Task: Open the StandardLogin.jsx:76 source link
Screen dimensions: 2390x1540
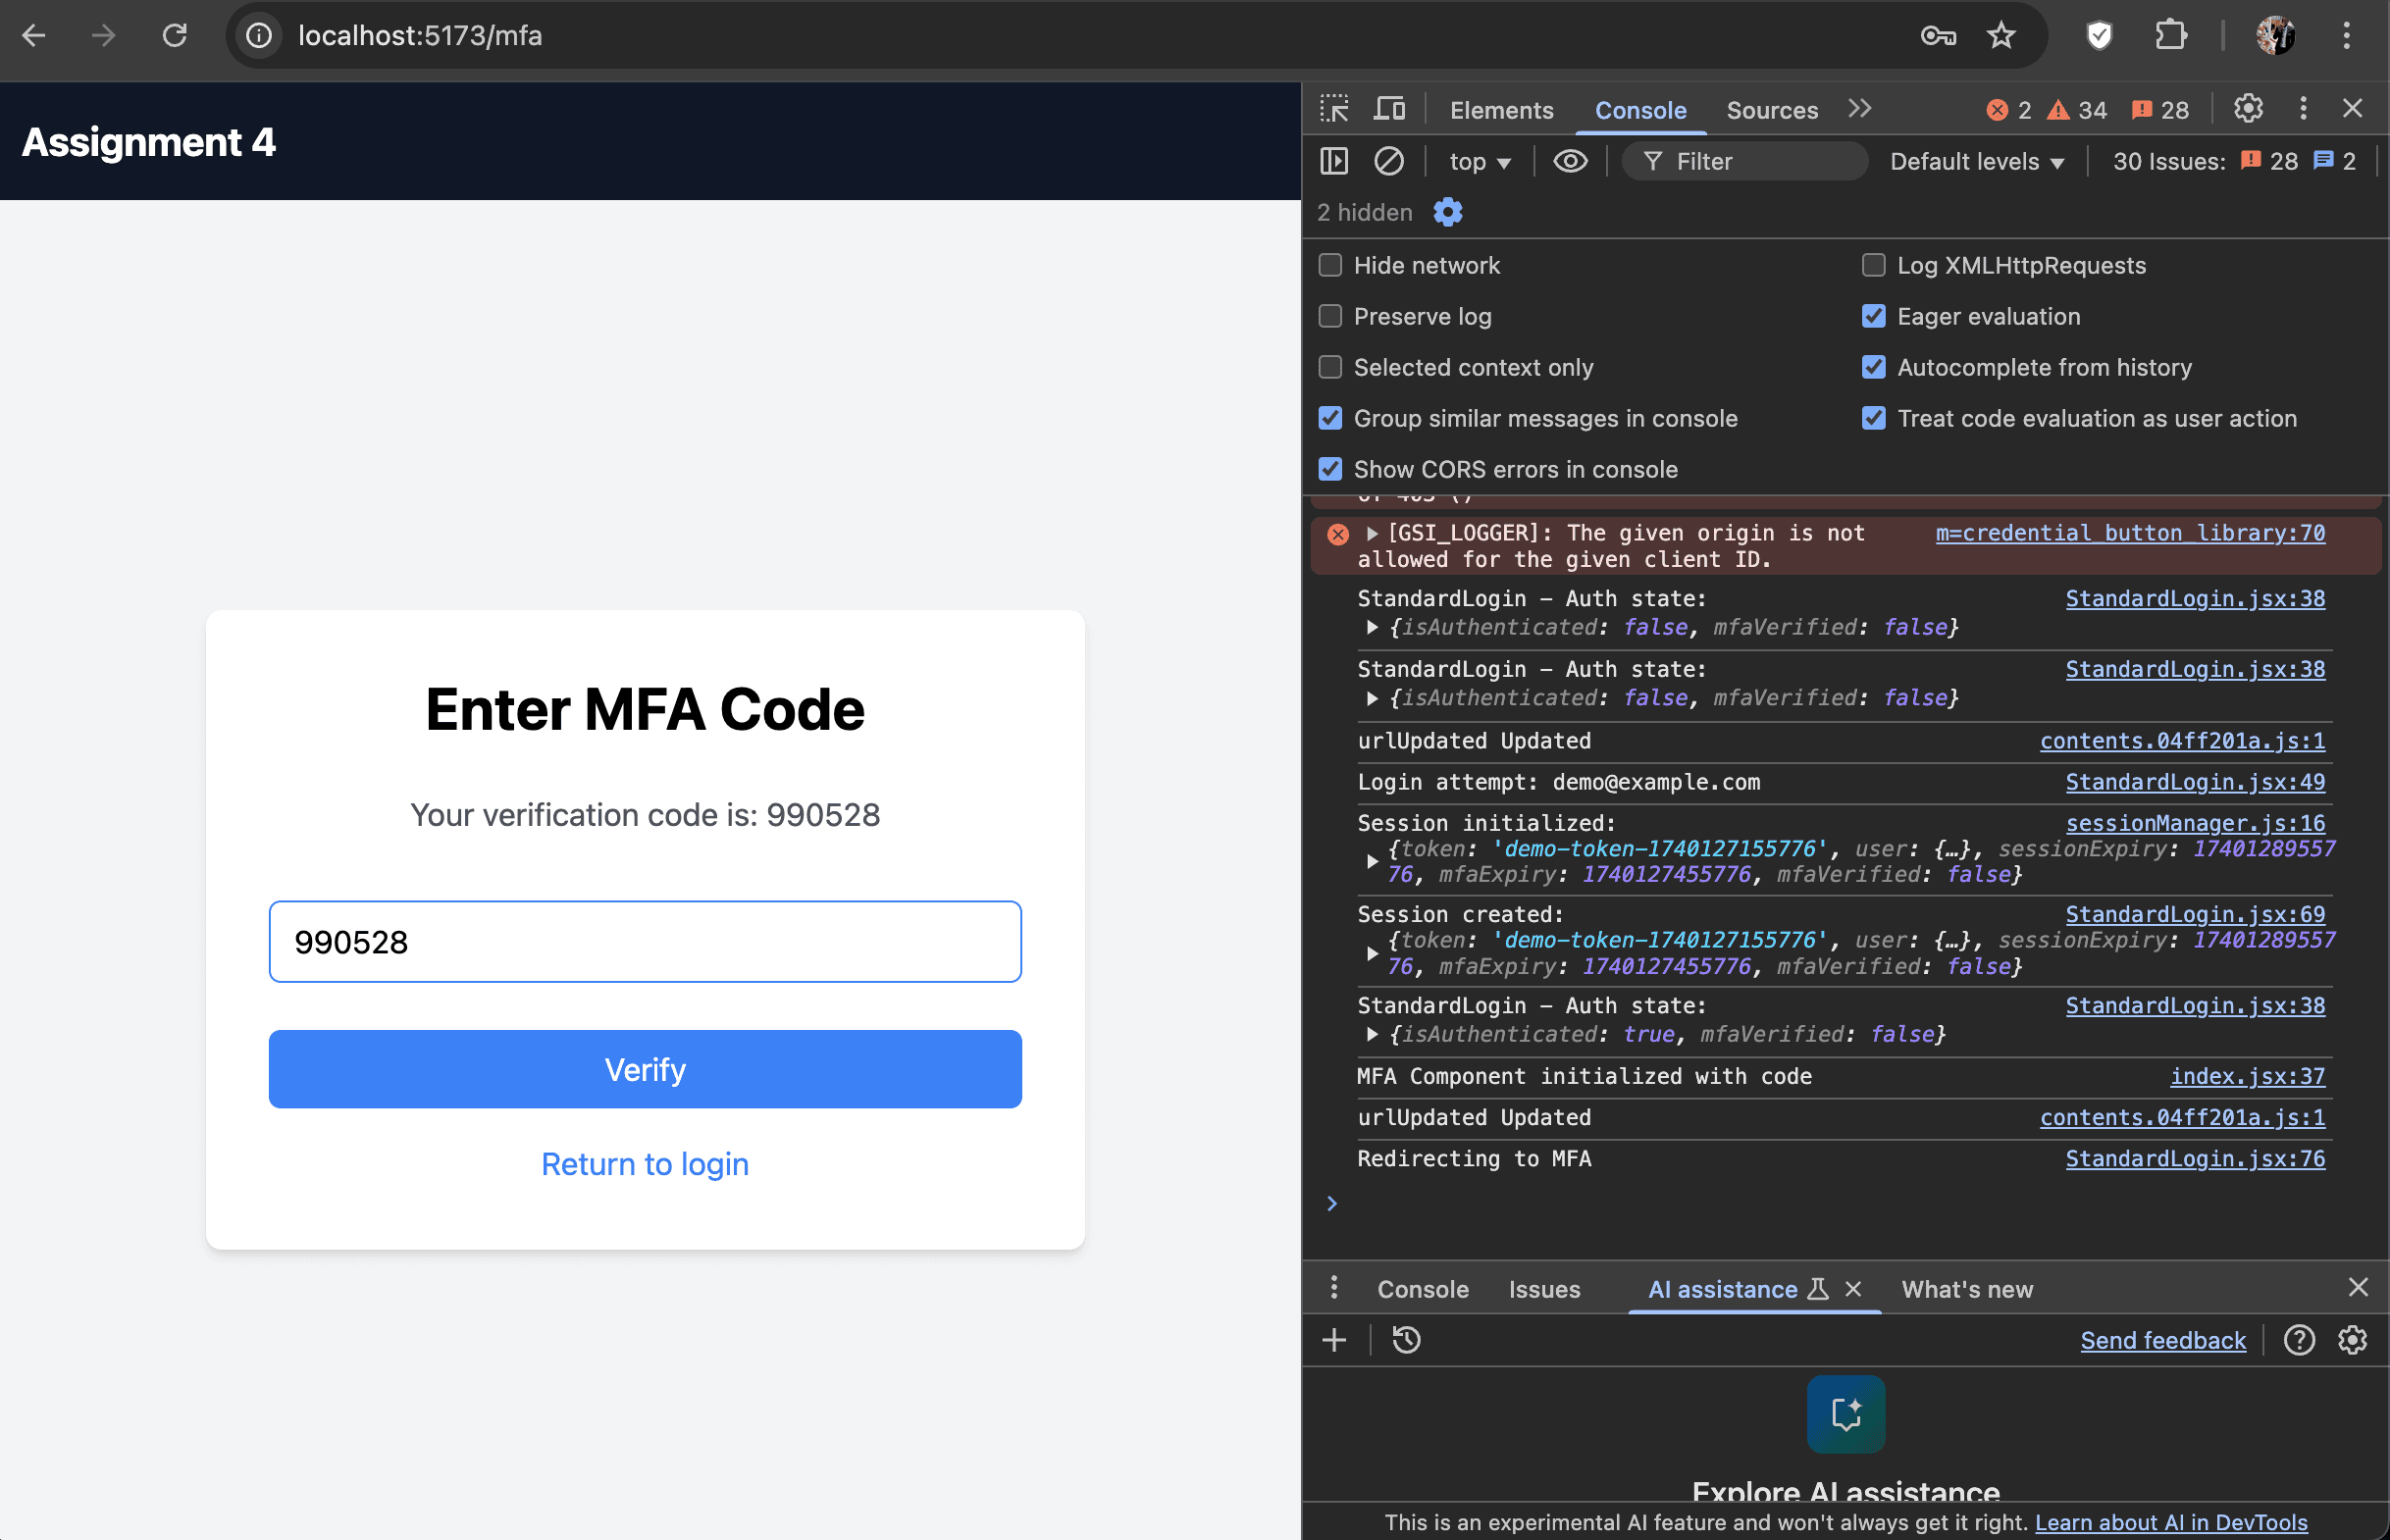Action: pyautogui.click(x=2195, y=1158)
